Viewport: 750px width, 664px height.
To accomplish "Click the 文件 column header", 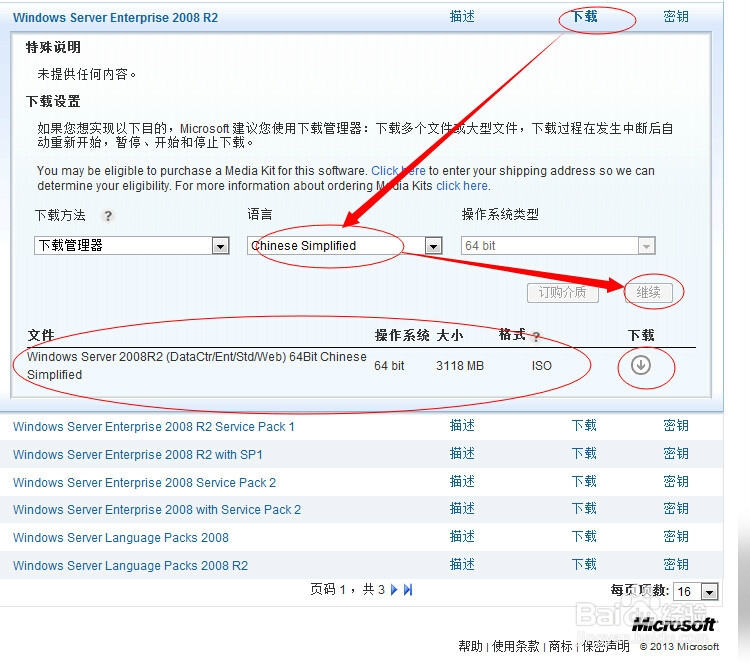I will click(41, 335).
